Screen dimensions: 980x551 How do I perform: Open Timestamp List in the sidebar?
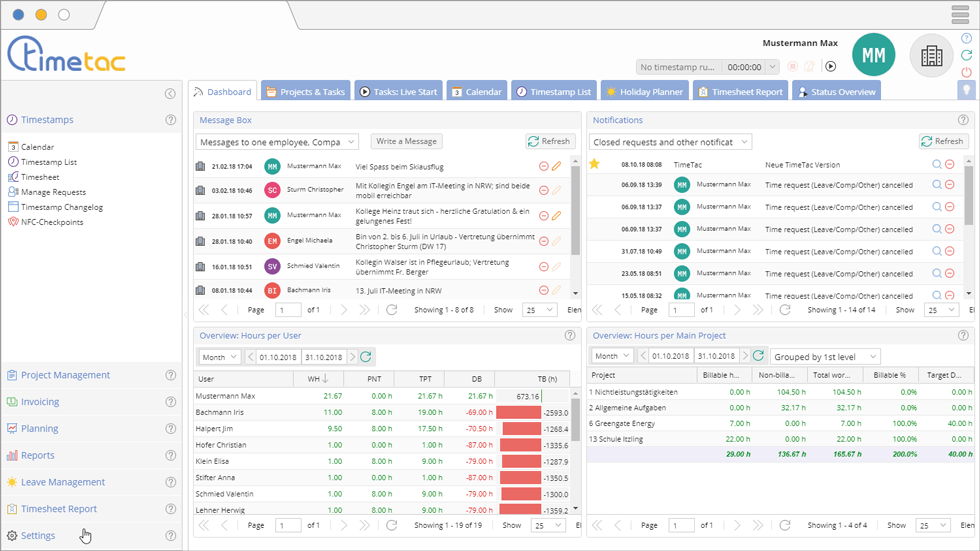tap(49, 162)
